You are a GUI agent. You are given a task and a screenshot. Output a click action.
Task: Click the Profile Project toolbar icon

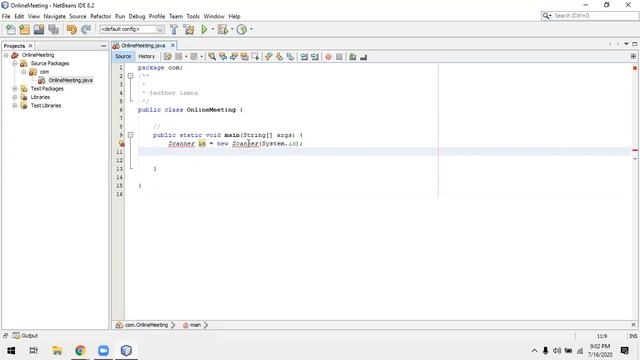[242, 29]
